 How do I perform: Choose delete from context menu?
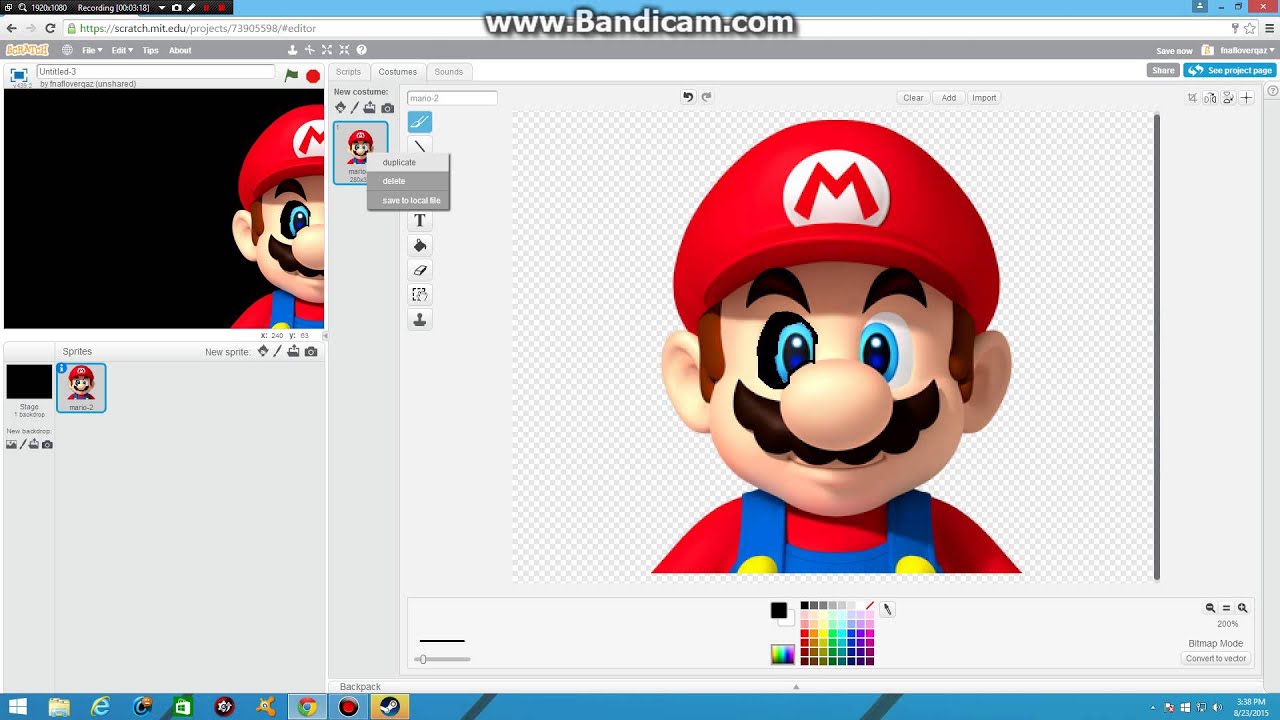click(x=408, y=181)
